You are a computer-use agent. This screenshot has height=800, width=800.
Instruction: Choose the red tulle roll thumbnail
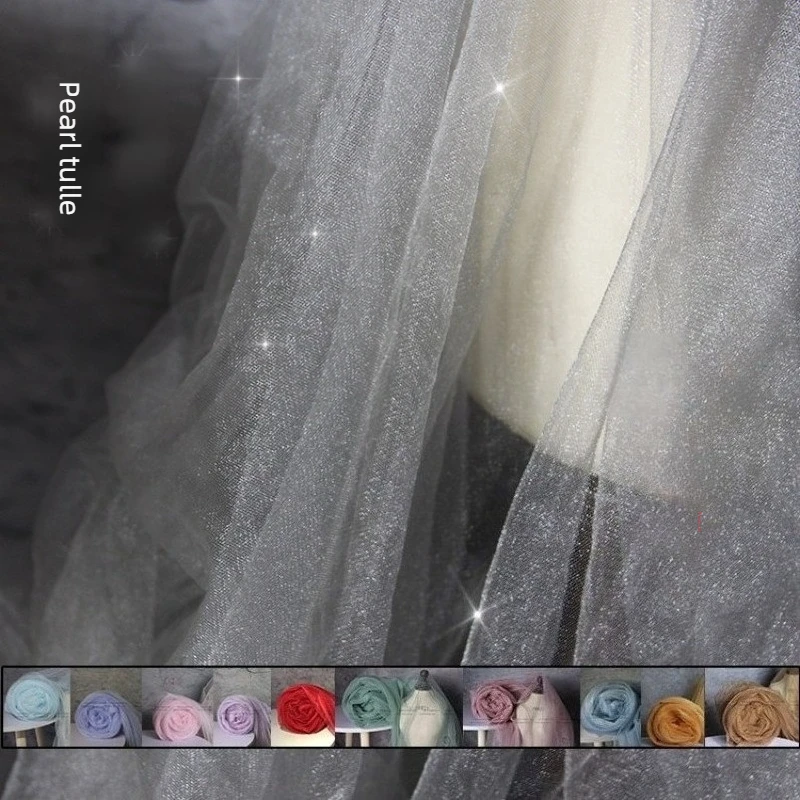click(x=303, y=707)
